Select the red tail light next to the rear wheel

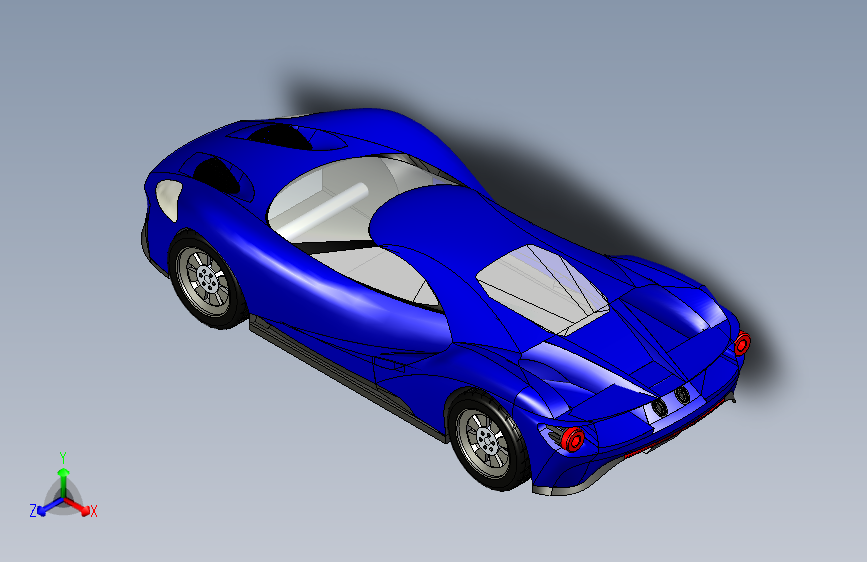point(572,439)
